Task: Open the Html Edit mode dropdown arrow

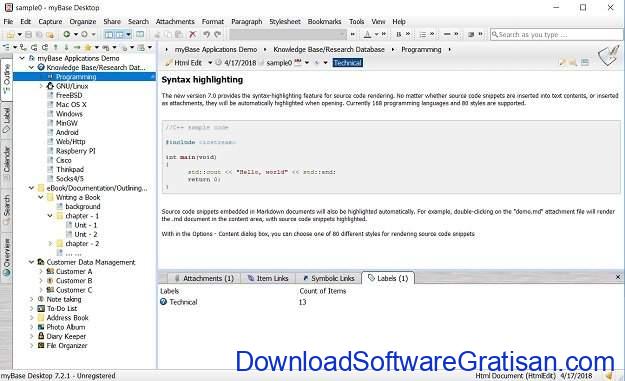Action: click(210, 63)
